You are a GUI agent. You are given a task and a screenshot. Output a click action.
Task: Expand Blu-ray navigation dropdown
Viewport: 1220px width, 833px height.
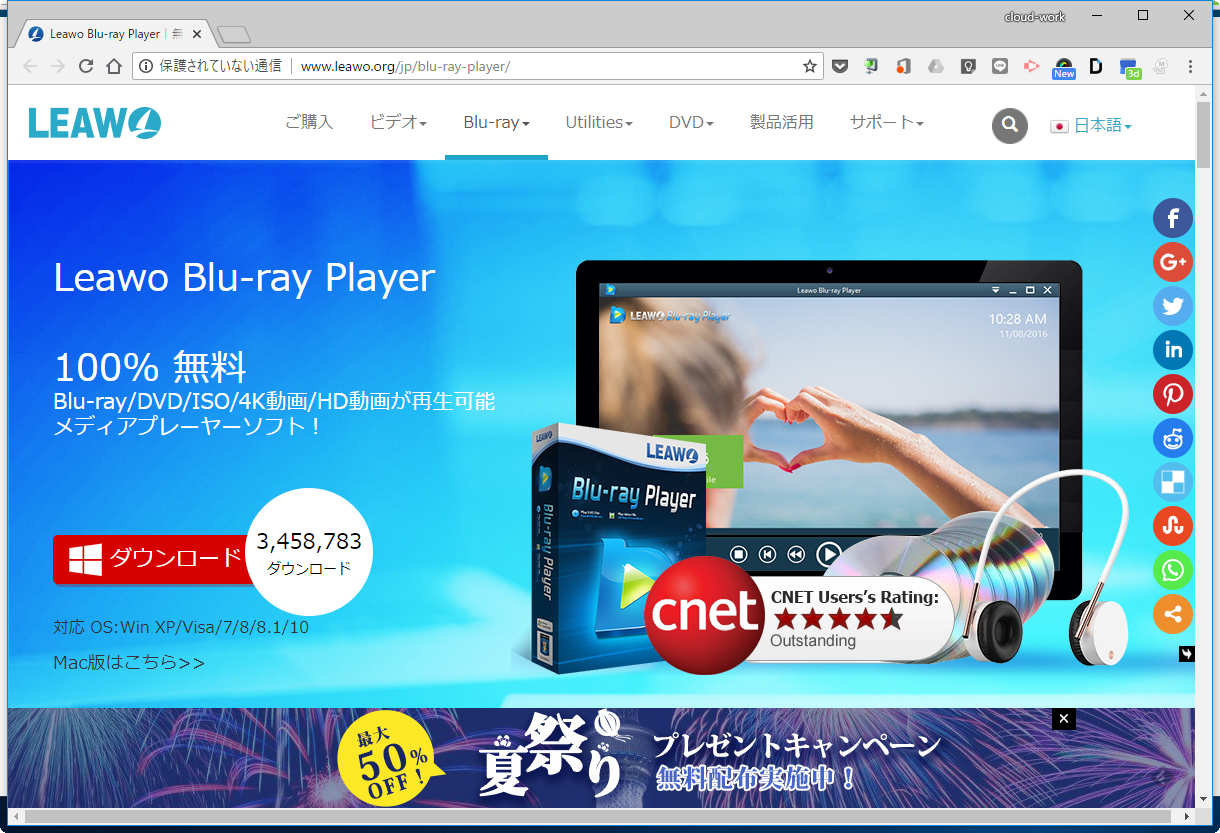tap(496, 123)
